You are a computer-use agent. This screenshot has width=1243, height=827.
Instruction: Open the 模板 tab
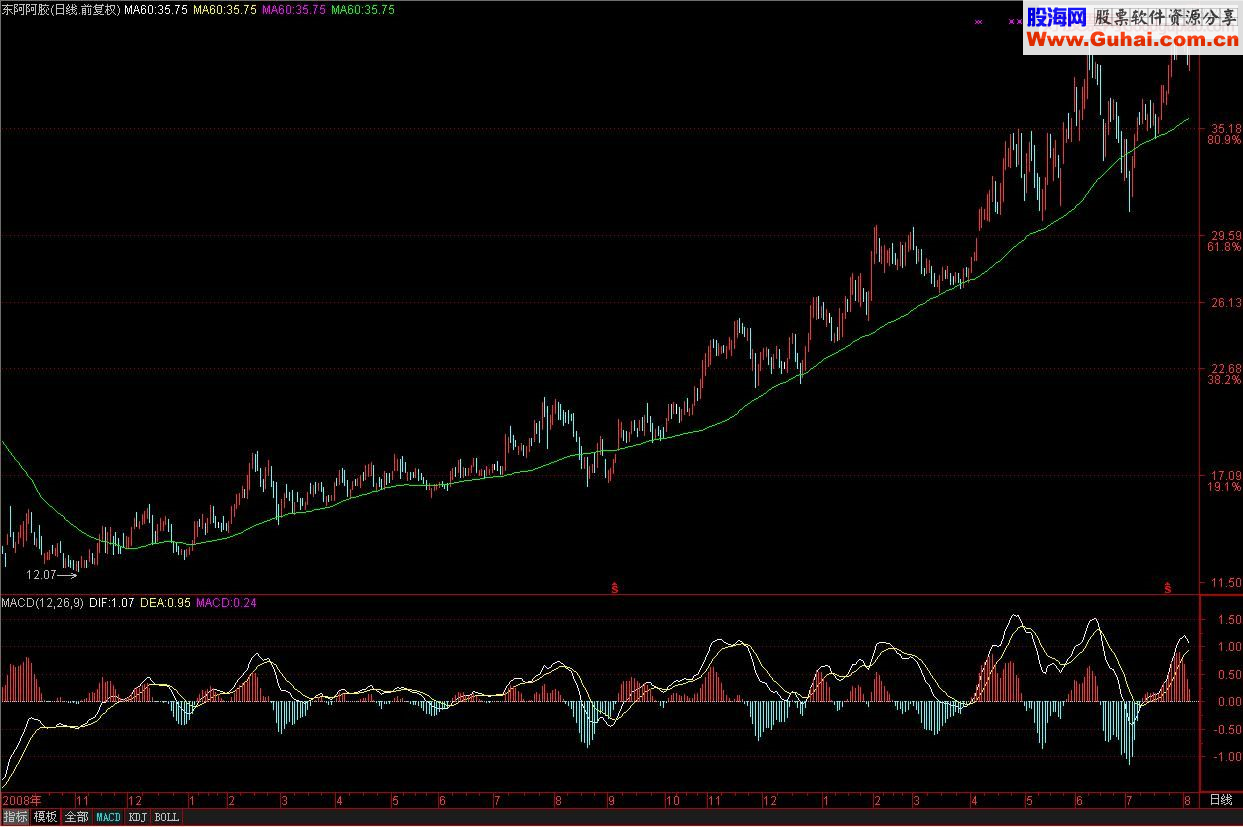click(x=46, y=817)
